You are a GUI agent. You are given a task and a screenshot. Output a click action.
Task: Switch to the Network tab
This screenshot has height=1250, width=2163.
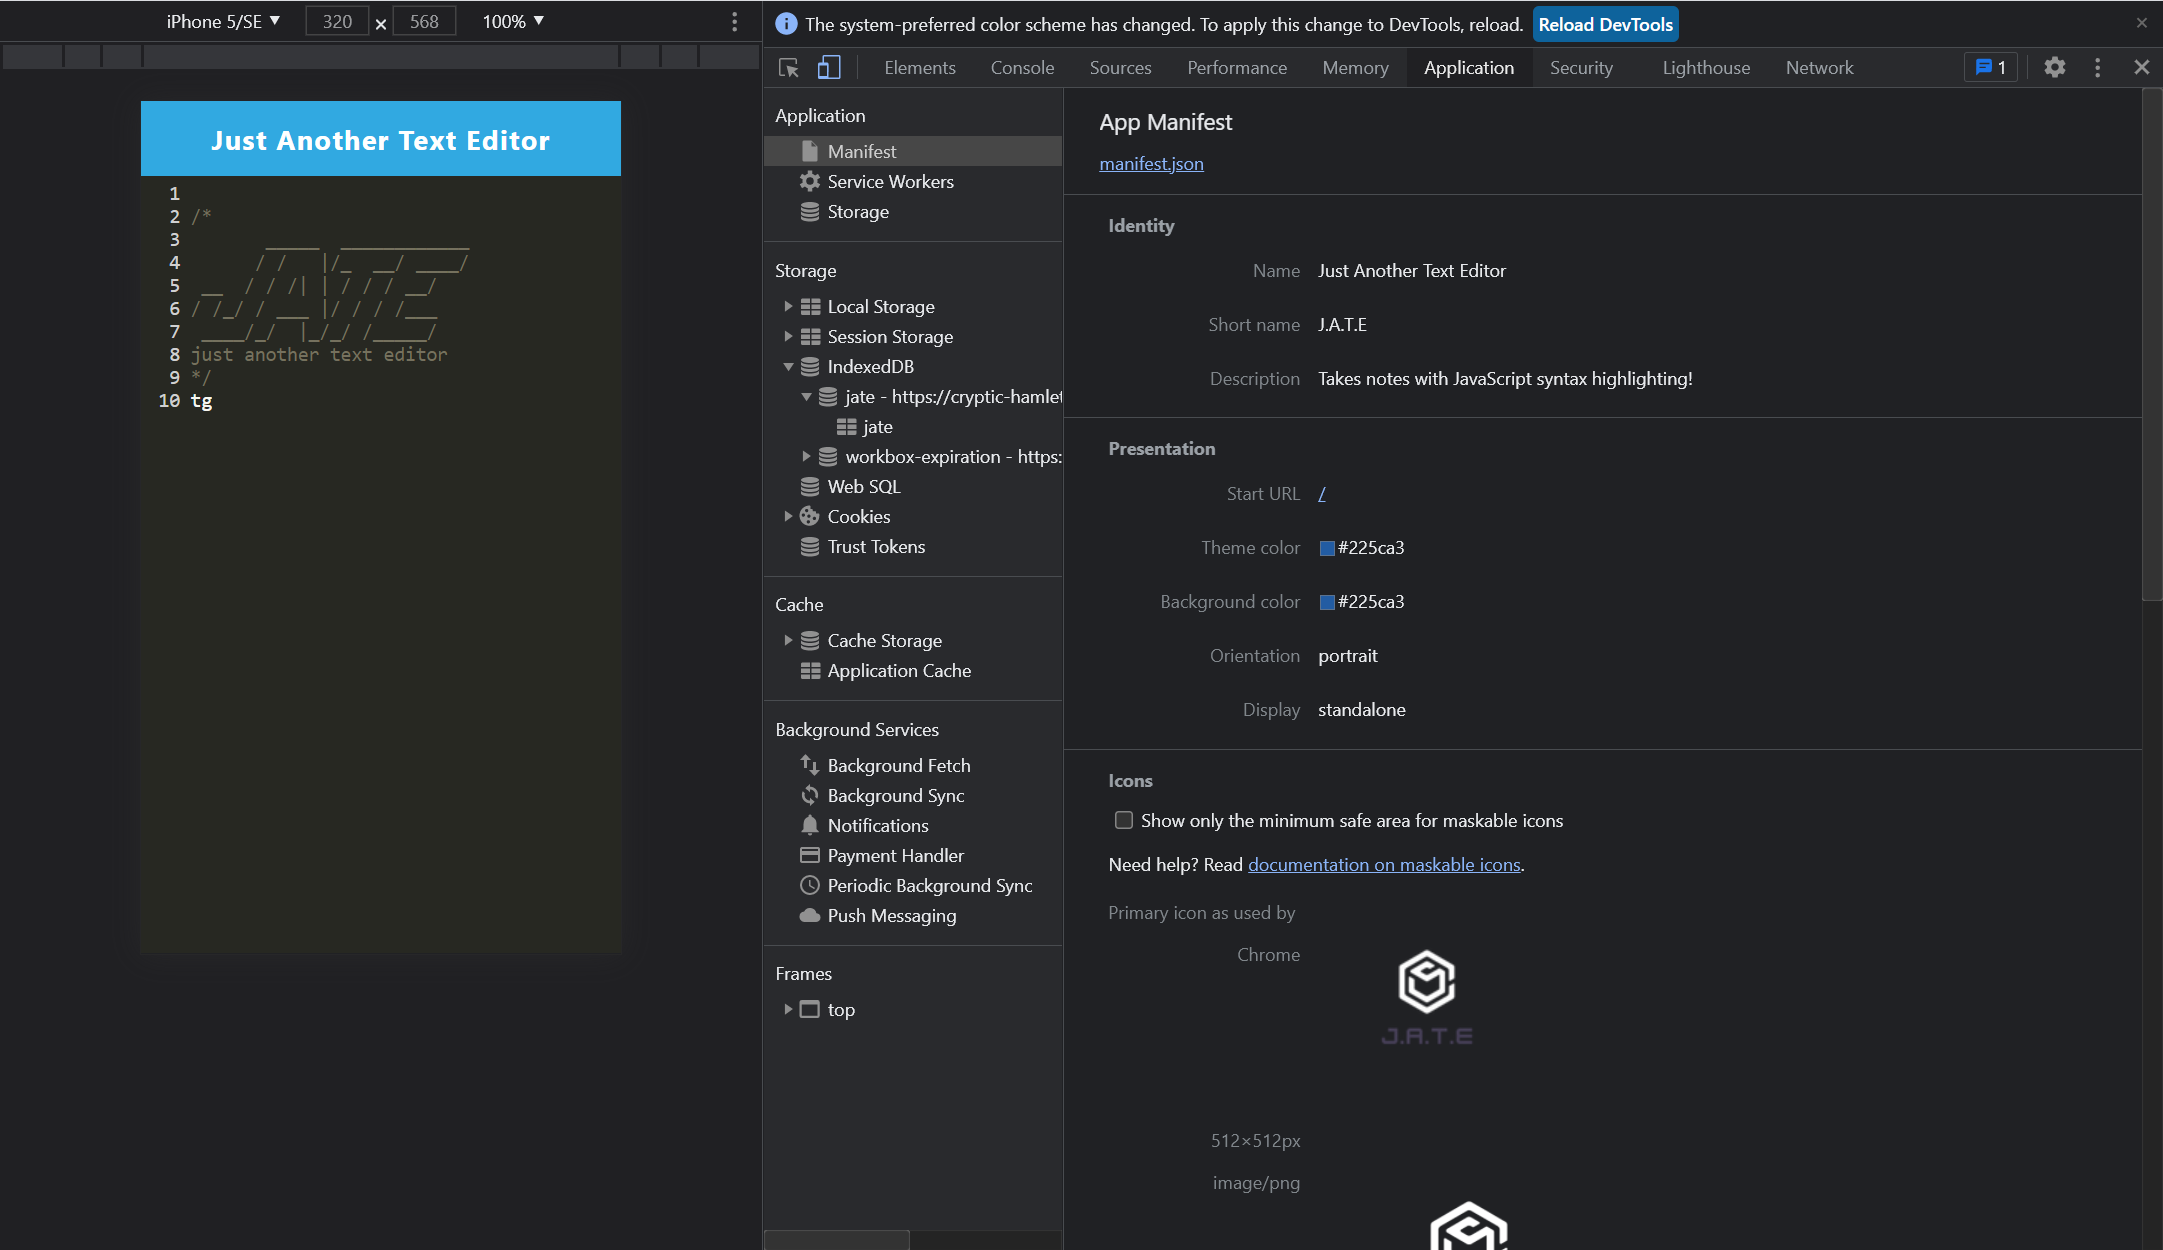(1819, 67)
